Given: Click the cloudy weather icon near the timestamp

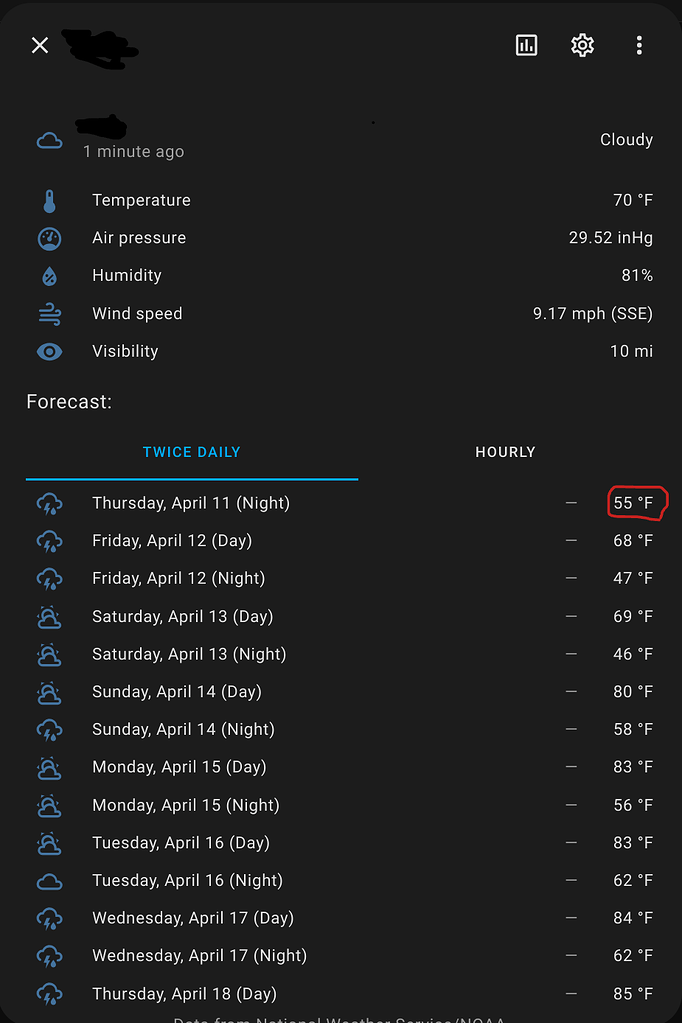Looking at the screenshot, I should click(50, 140).
